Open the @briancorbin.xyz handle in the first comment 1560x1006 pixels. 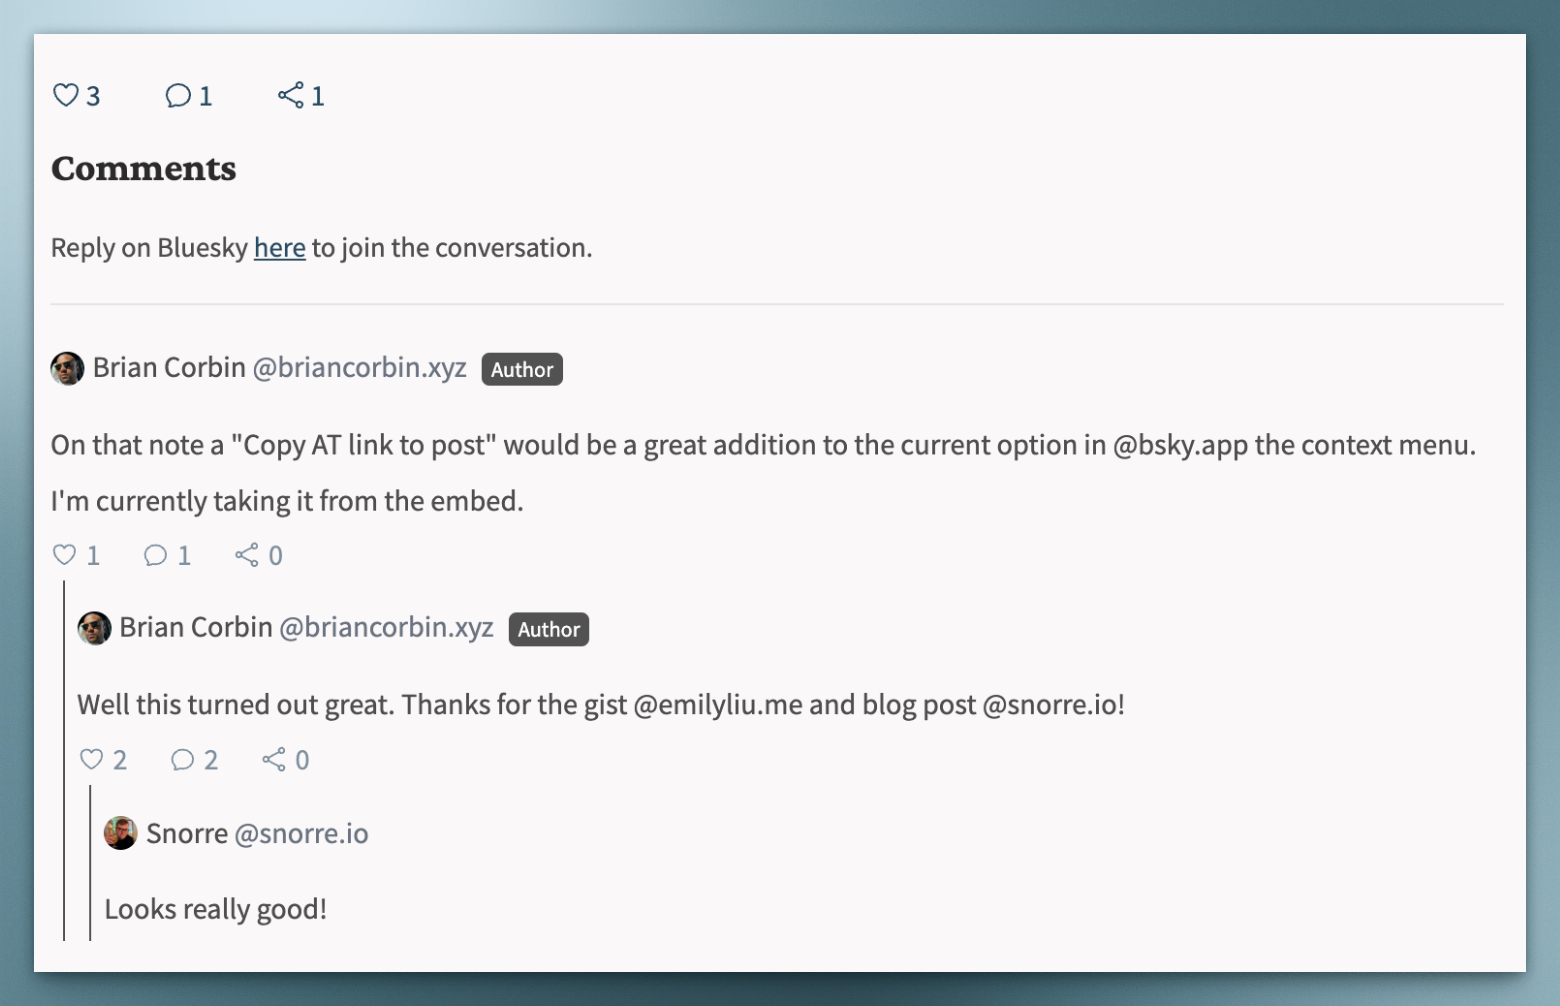coord(360,368)
